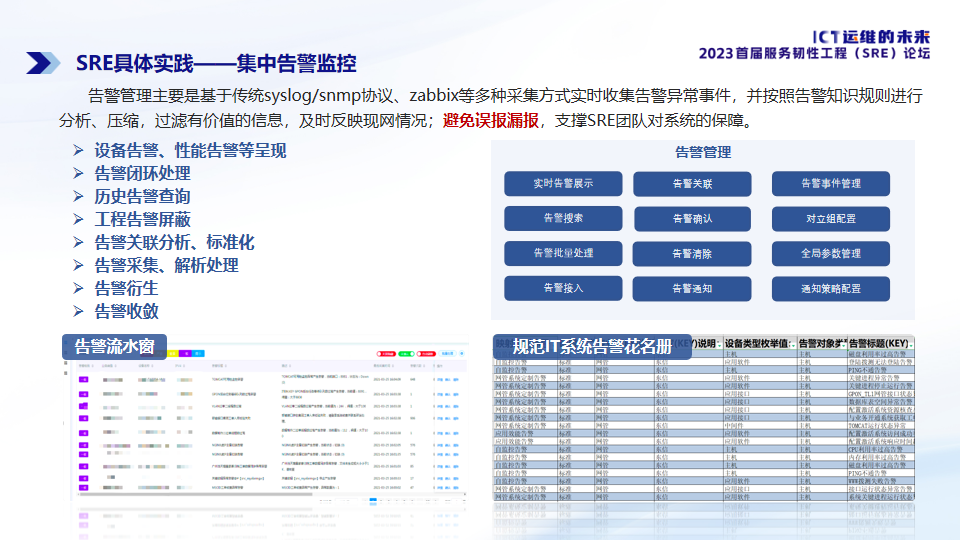960x540 pixels.
Task: Click bullet text 历史告警查询
Action: (142, 196)
